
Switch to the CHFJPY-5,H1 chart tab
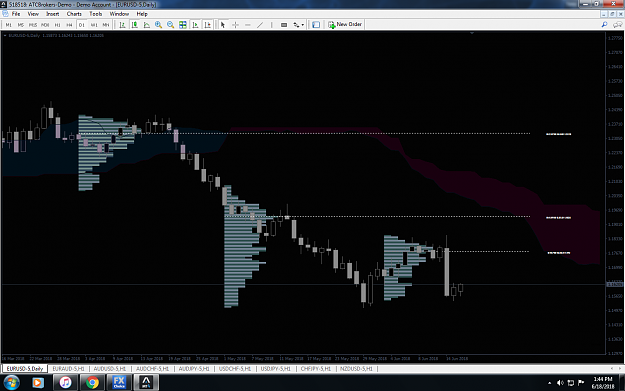pyautogui.click(x=316, y=369)
